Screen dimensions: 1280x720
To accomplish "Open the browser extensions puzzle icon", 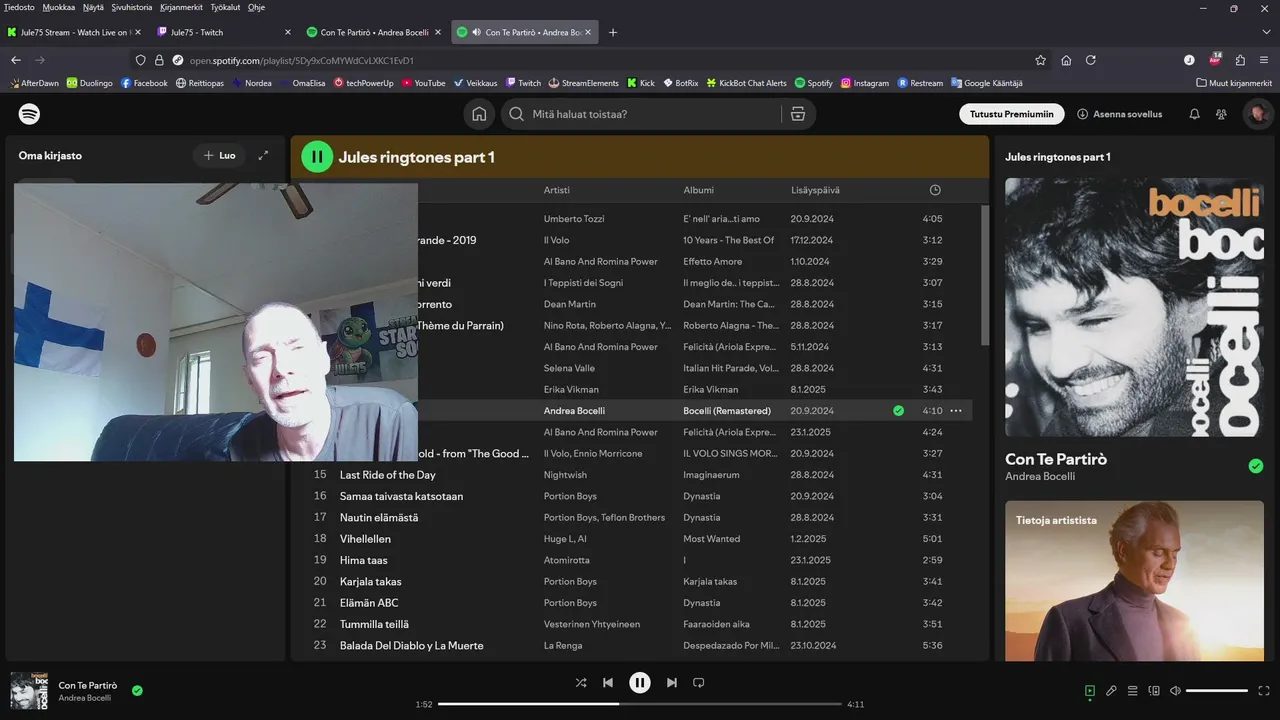I will (1240, 60).
